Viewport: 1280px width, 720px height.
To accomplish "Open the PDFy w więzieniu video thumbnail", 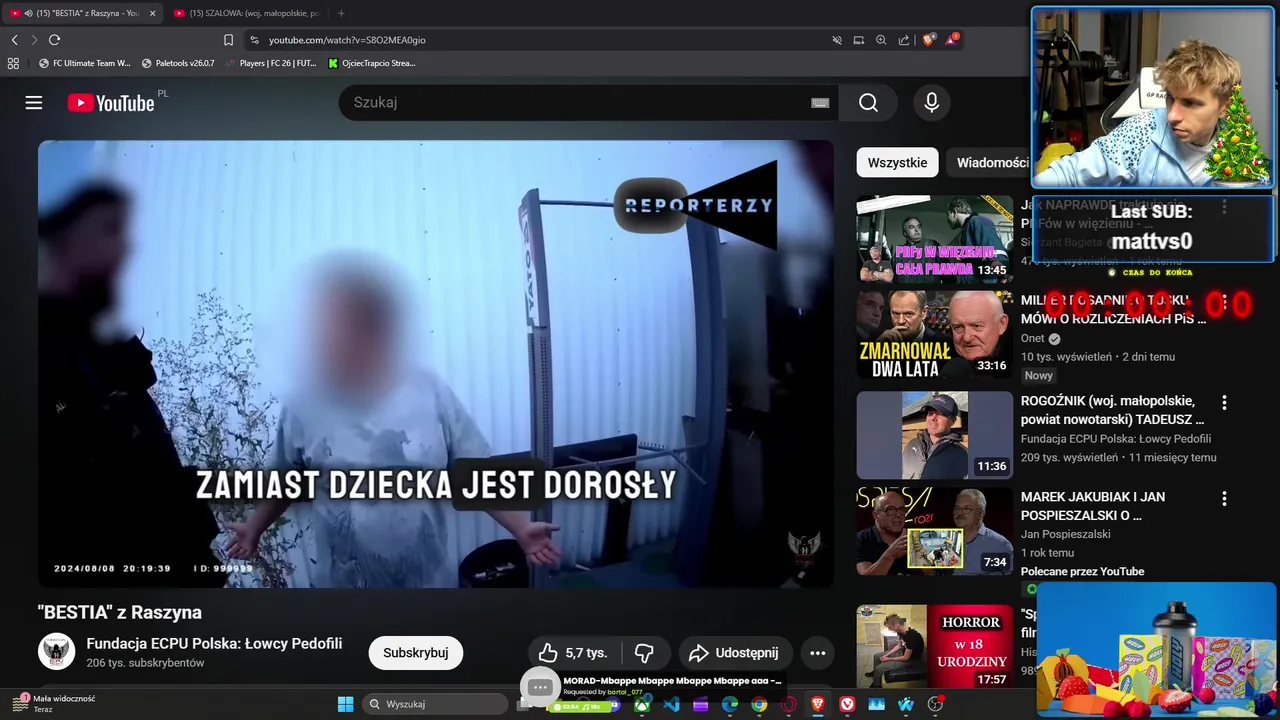I will (935, 239).
